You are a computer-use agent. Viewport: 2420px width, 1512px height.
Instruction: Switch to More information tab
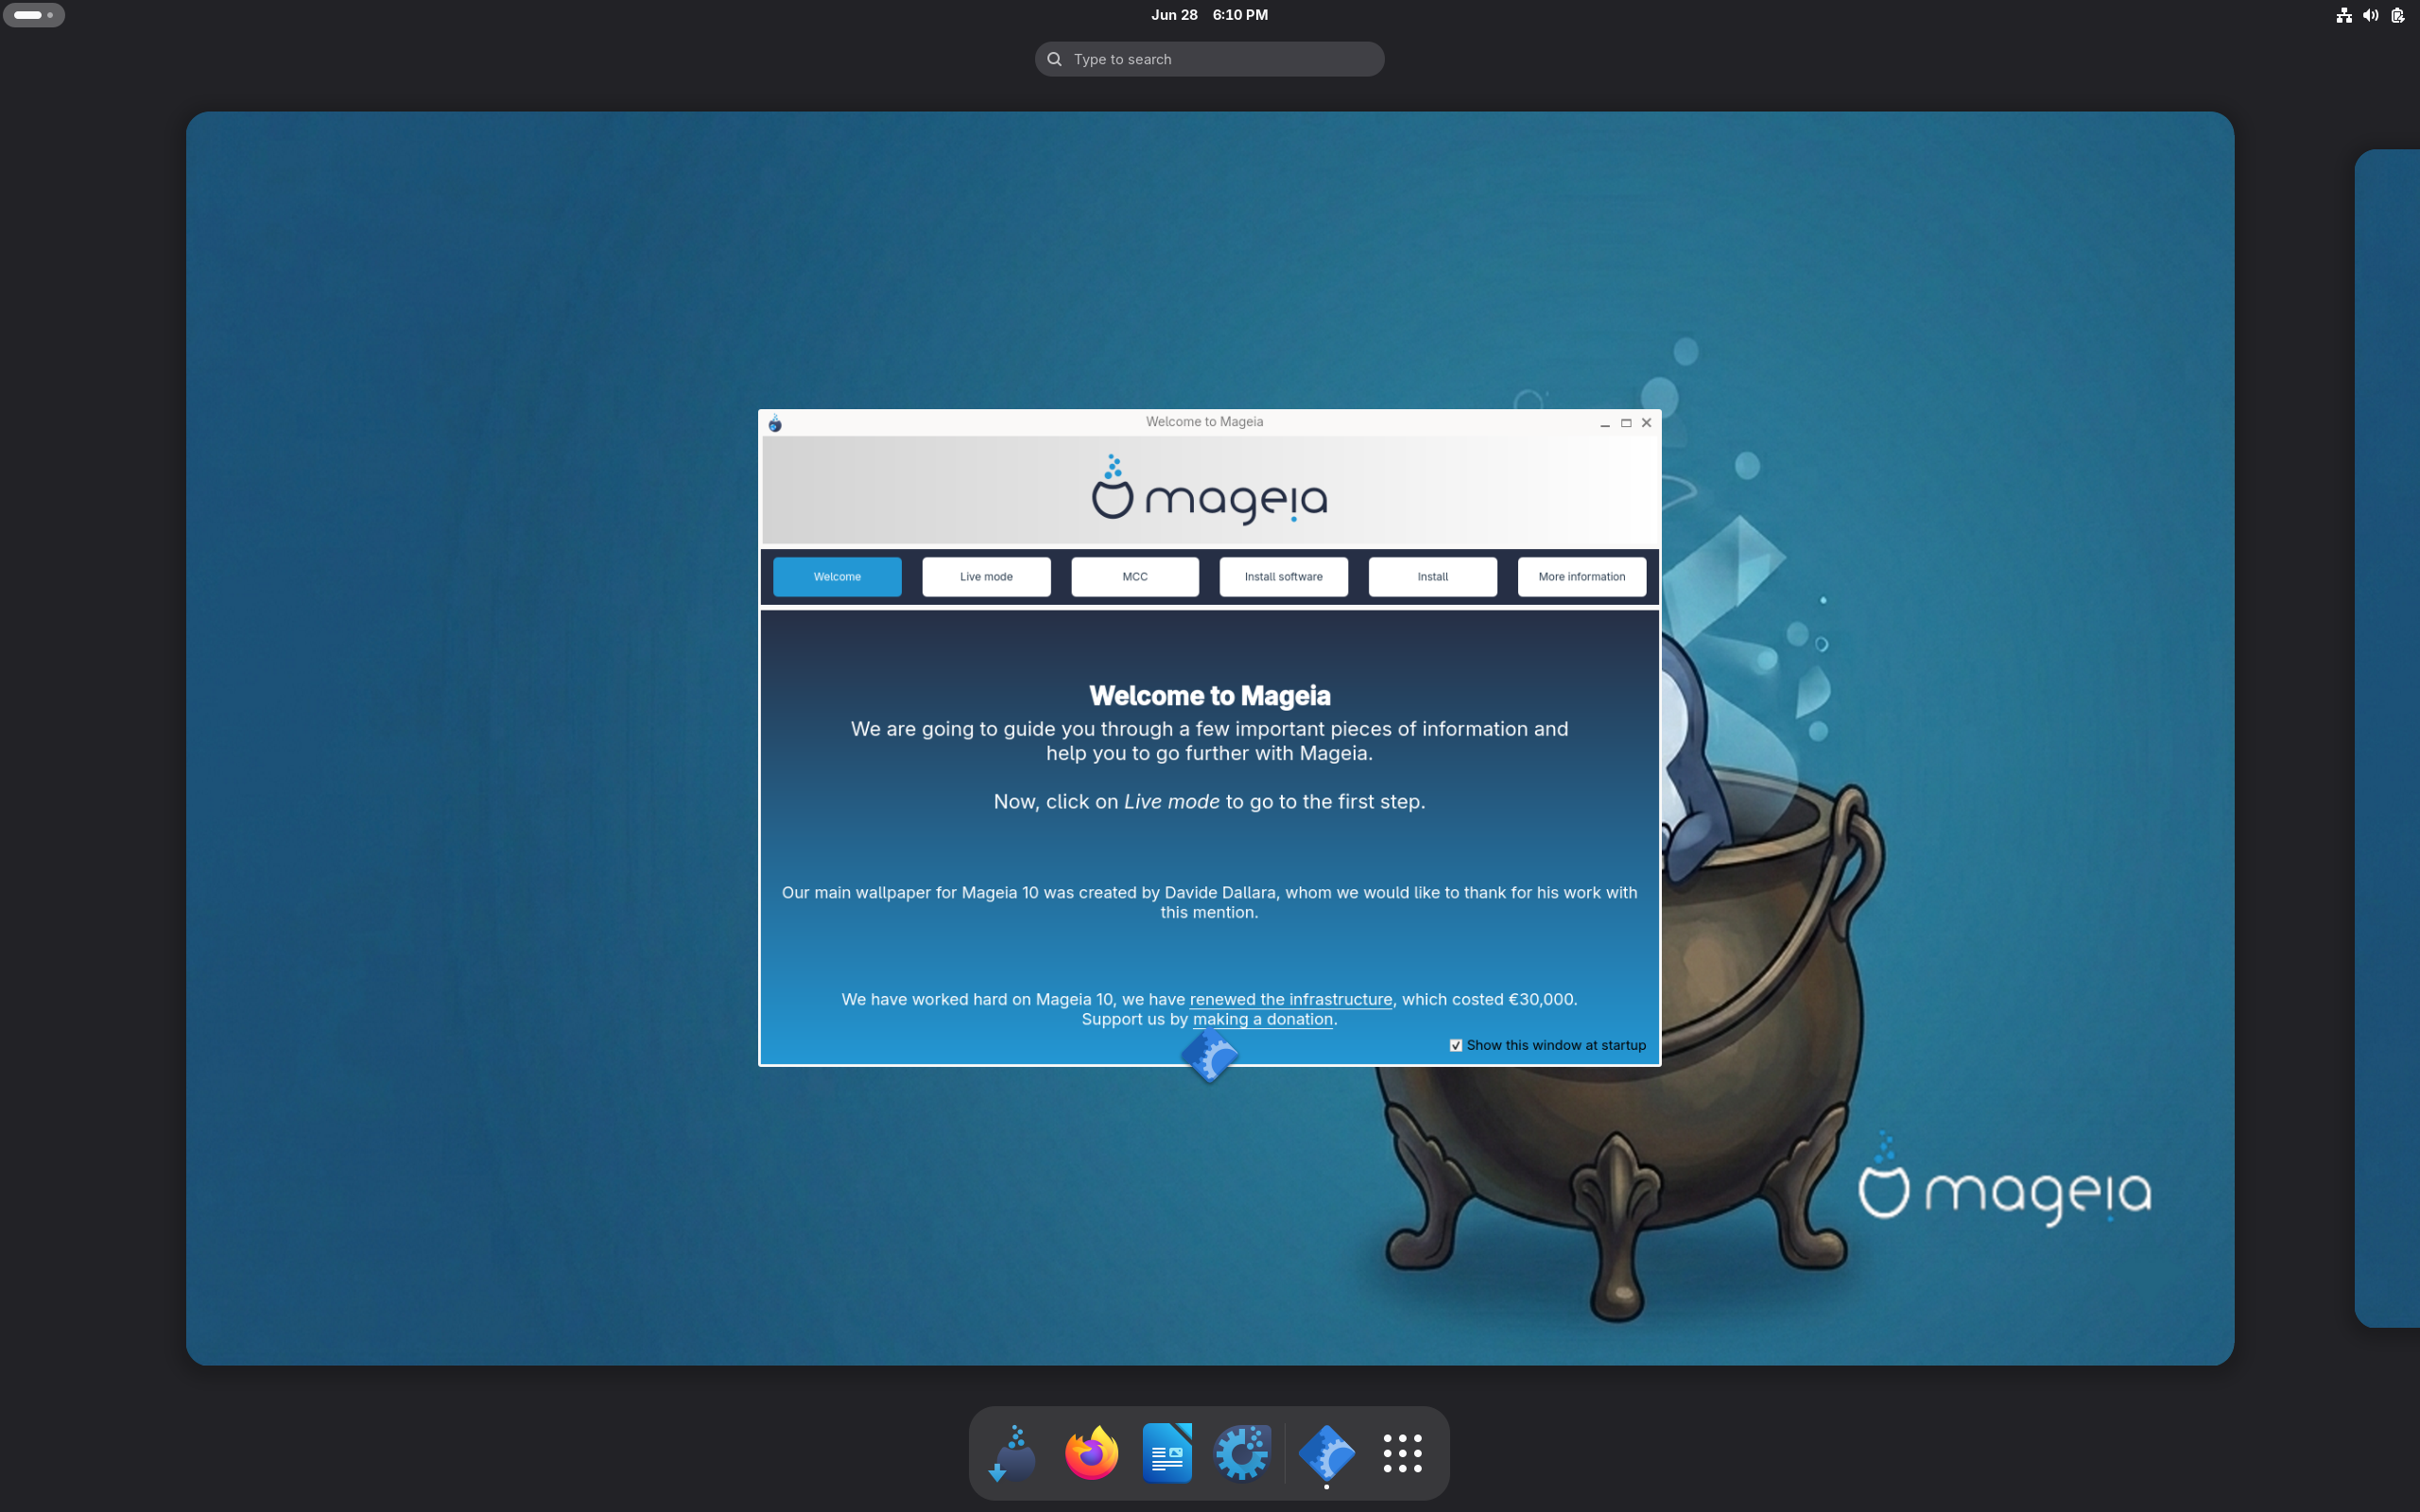pos(1582,577)
